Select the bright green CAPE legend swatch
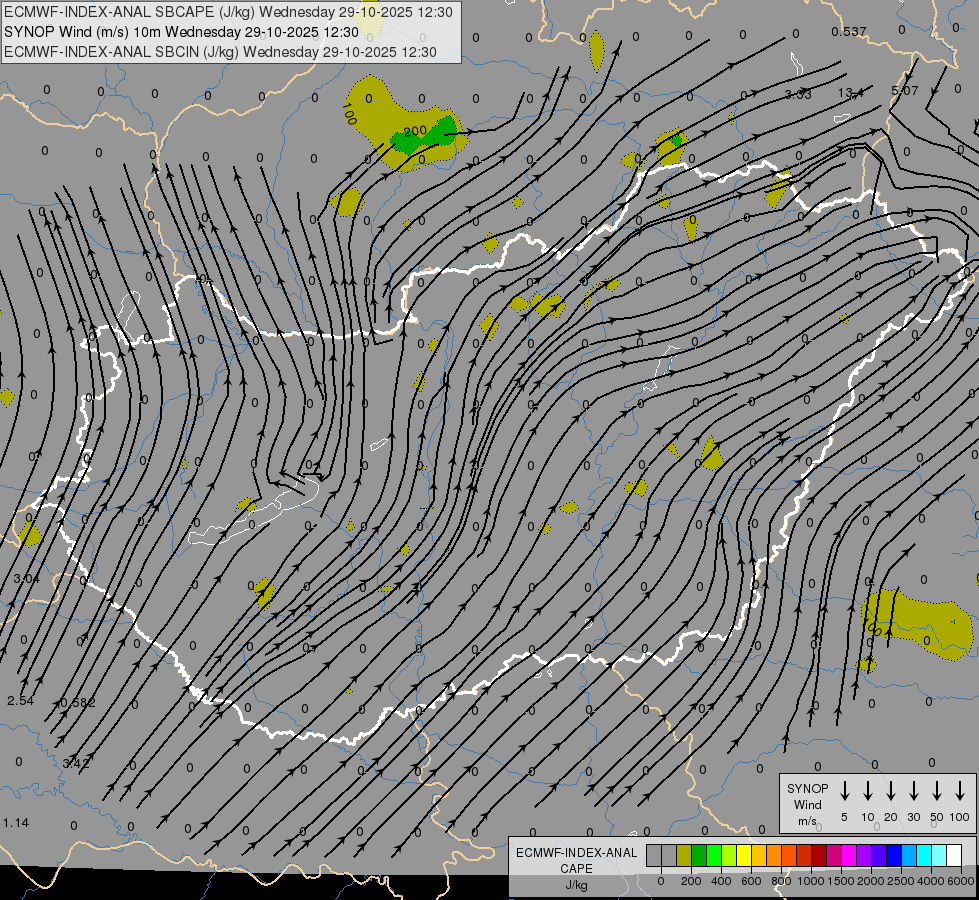The height and width of the screenshot is (900, 979). point(714,855)
